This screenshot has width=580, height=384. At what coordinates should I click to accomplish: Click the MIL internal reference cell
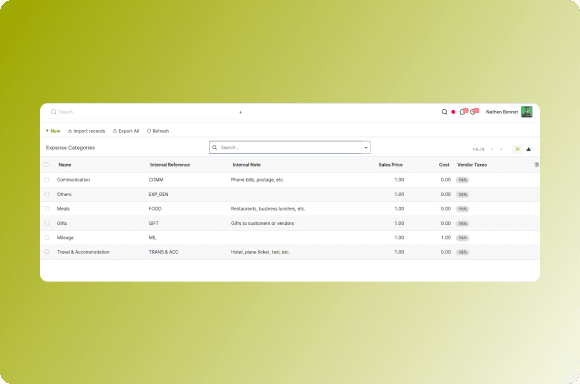(x=152, y=238)
